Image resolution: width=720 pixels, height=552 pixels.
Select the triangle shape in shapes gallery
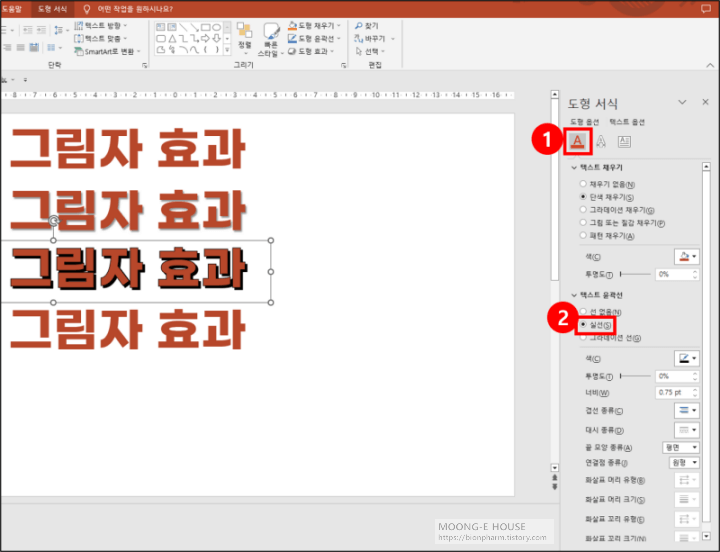[172, 39]
